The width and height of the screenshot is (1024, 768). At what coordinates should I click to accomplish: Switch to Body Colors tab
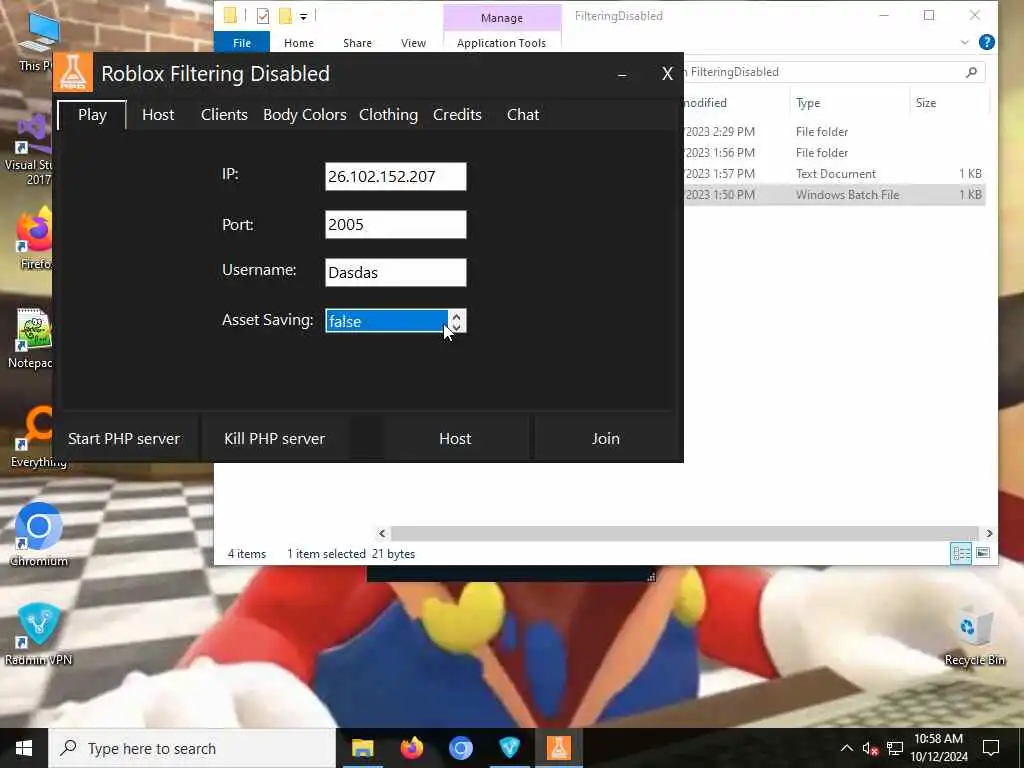(304, 115)
